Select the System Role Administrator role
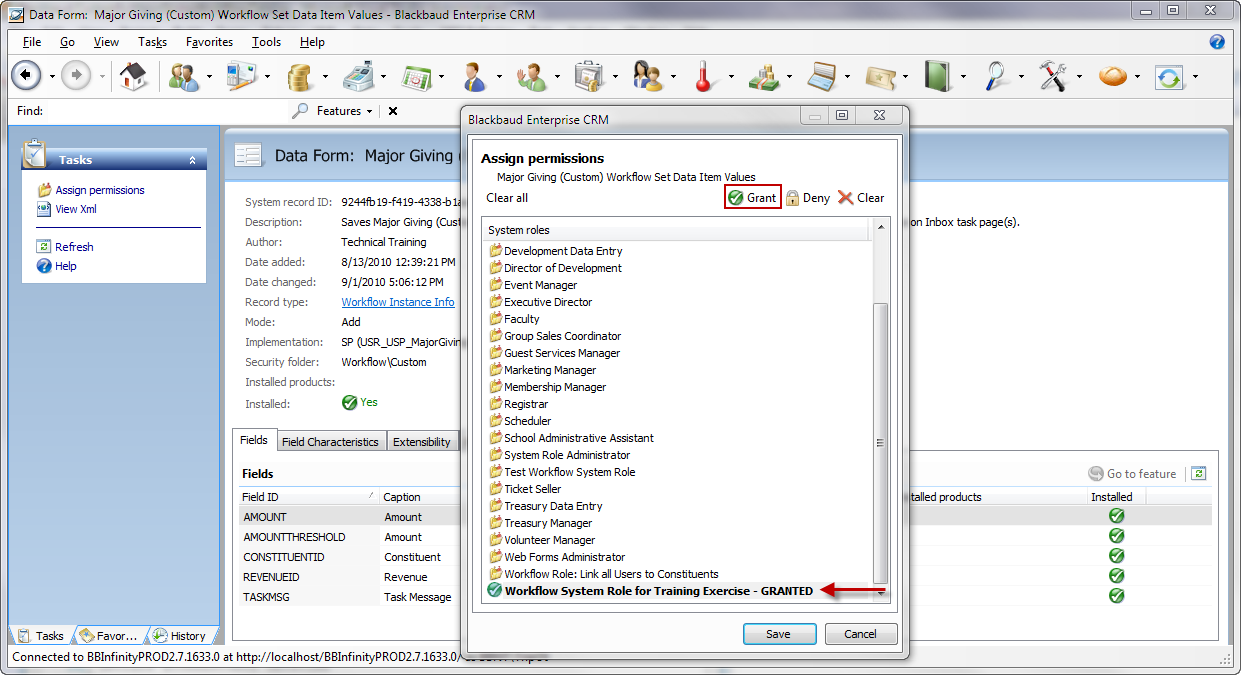 (x=566, y=455)
